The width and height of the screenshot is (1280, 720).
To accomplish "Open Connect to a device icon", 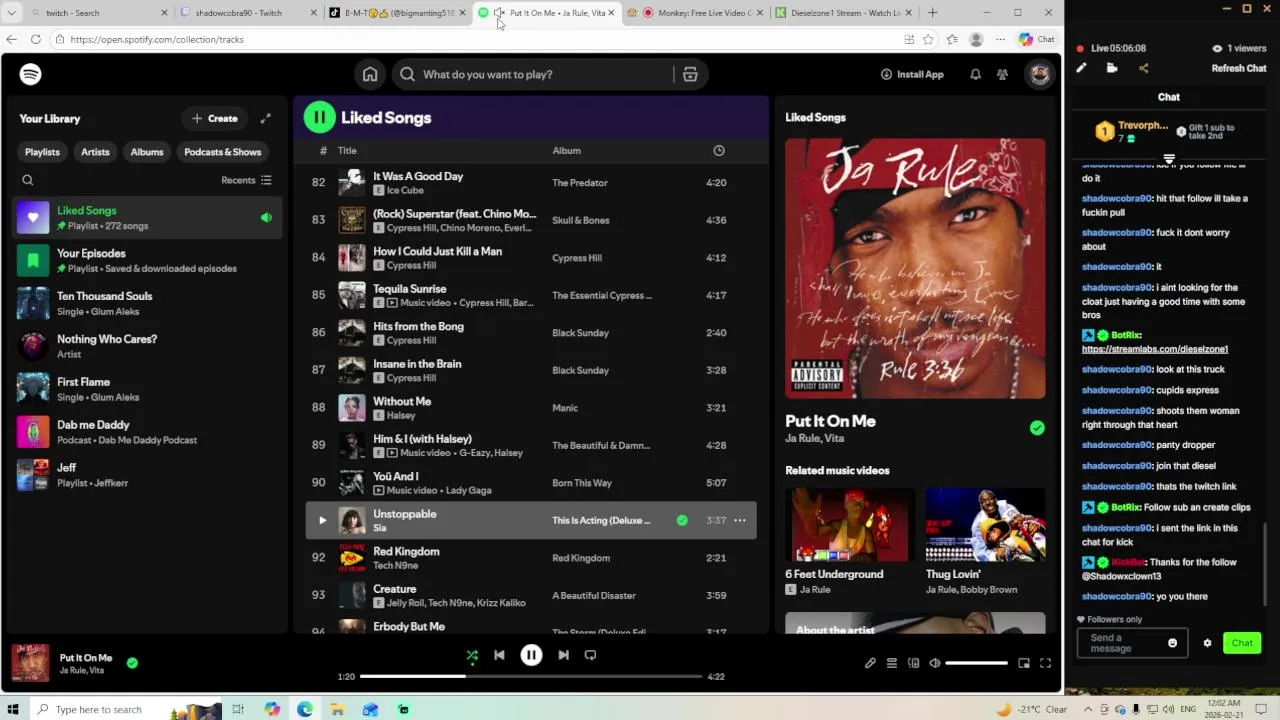I will pyautogui.click(x=913, y=663).
